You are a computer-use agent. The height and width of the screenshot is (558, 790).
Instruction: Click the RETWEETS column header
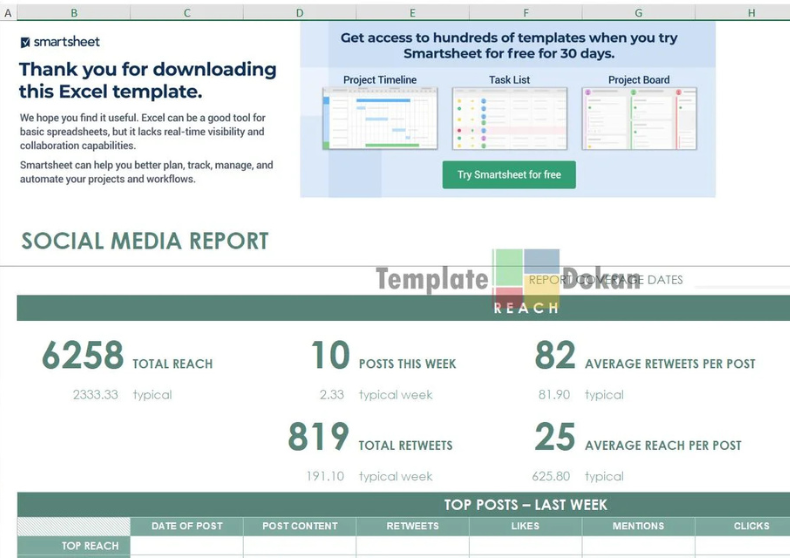coord(413,526)
